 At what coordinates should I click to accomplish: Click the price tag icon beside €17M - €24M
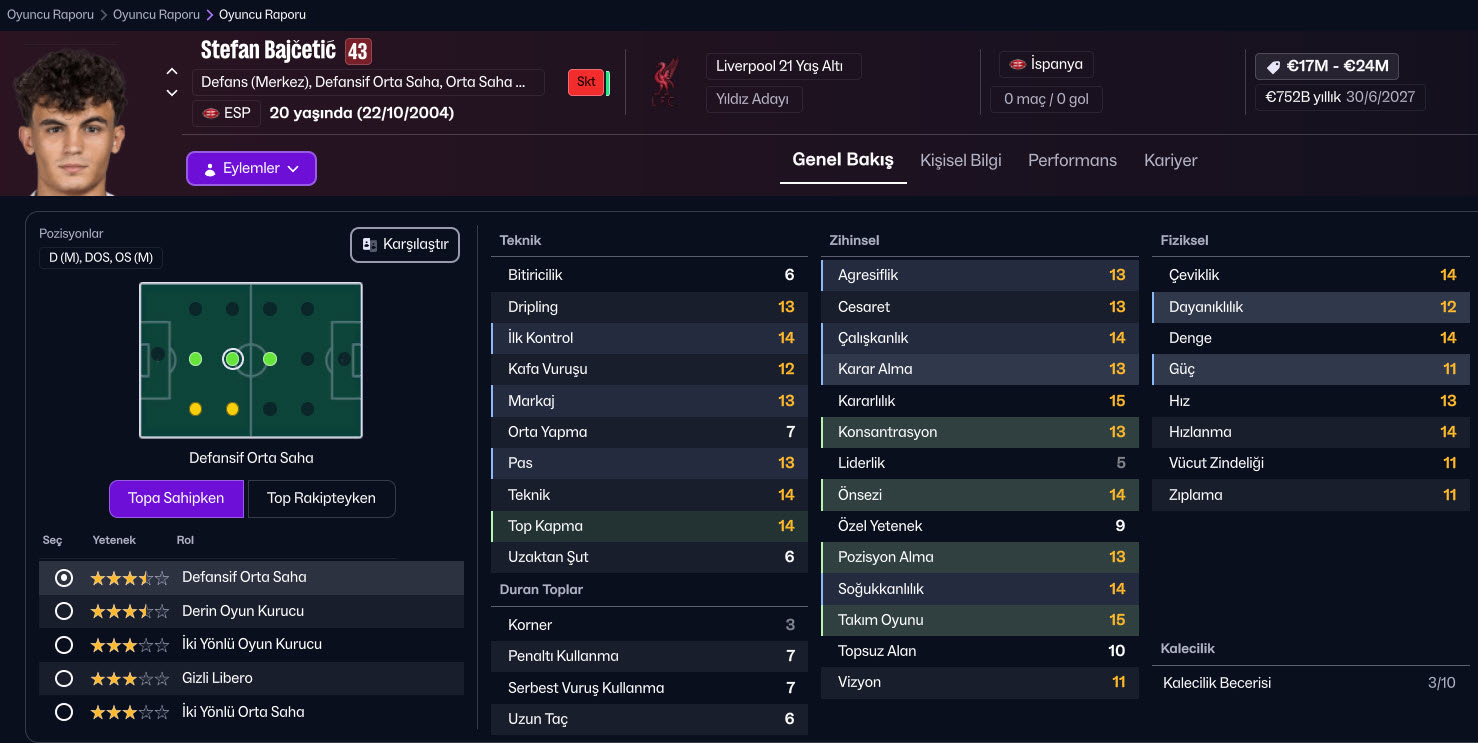pyautogui.click(x=1273, y=67)
